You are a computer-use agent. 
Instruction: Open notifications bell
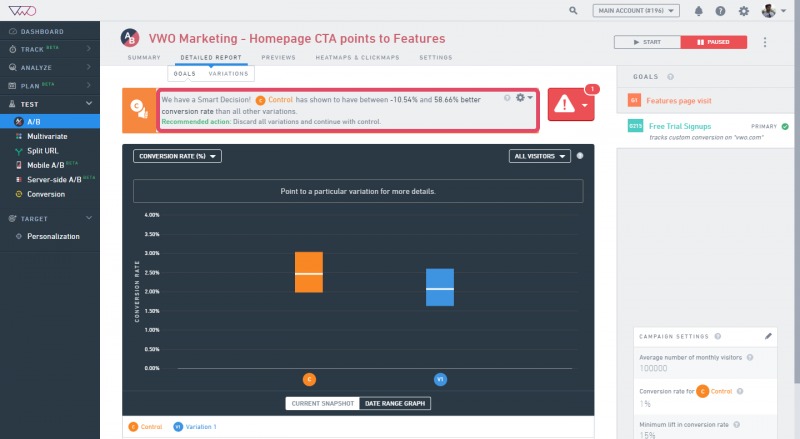(x=698, y=11)
